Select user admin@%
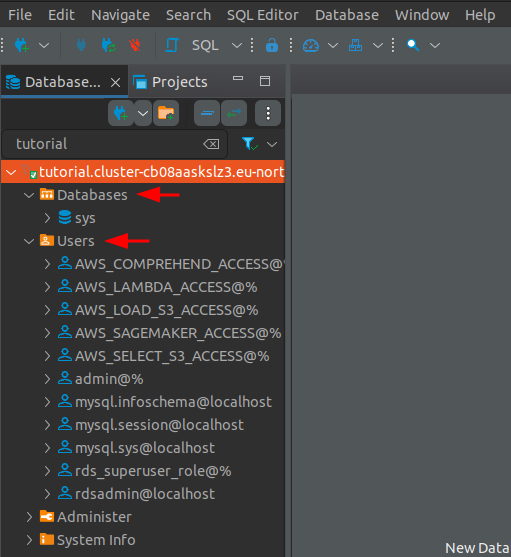The image size is (511, 557). coord(109,379)
